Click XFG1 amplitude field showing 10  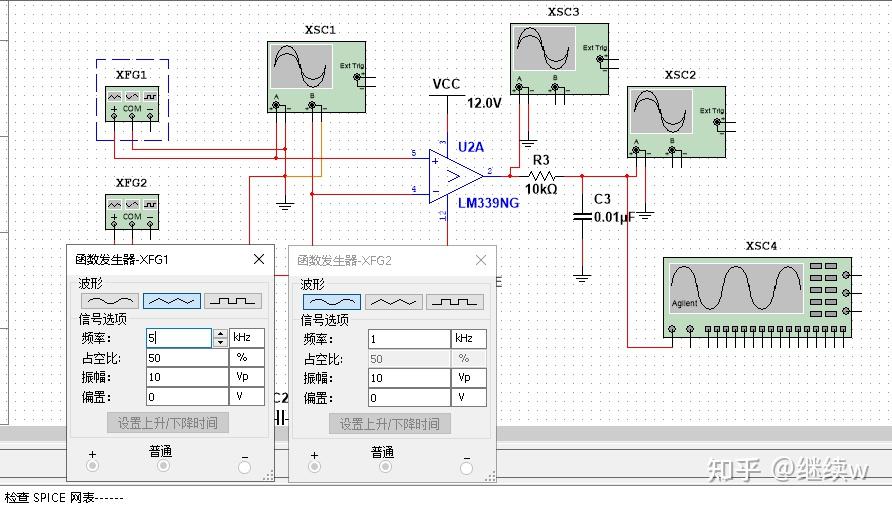pyautogui.click(x=187, y=377)
